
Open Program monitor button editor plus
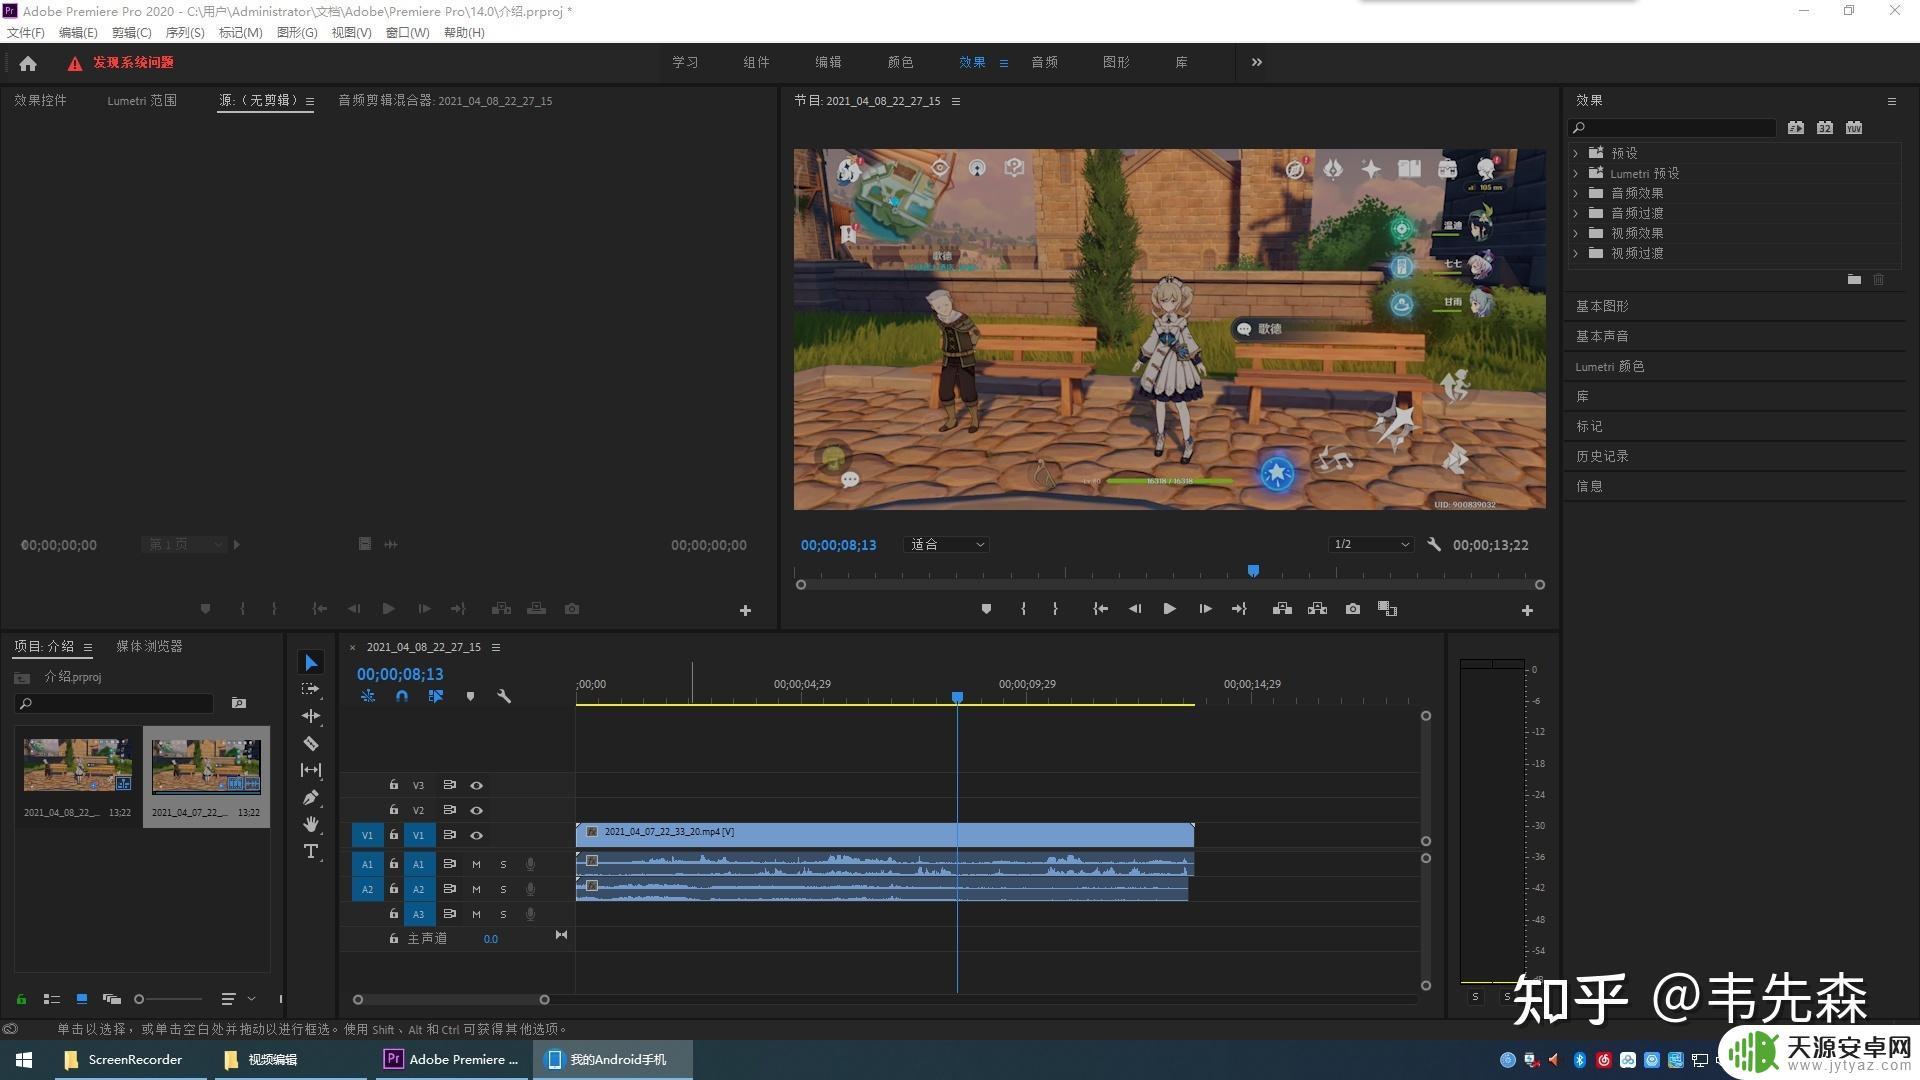1527,610
